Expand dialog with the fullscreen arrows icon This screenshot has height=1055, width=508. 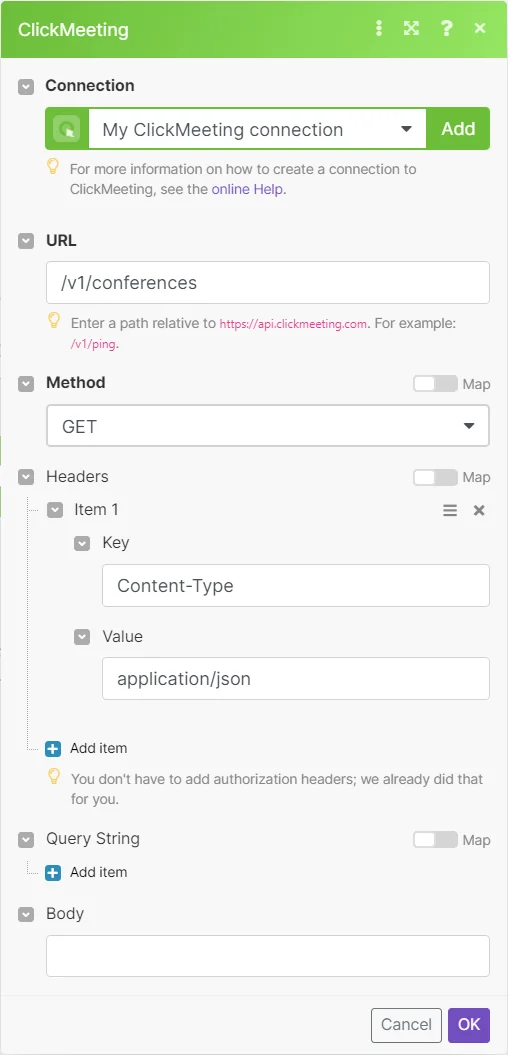(411, 28)
